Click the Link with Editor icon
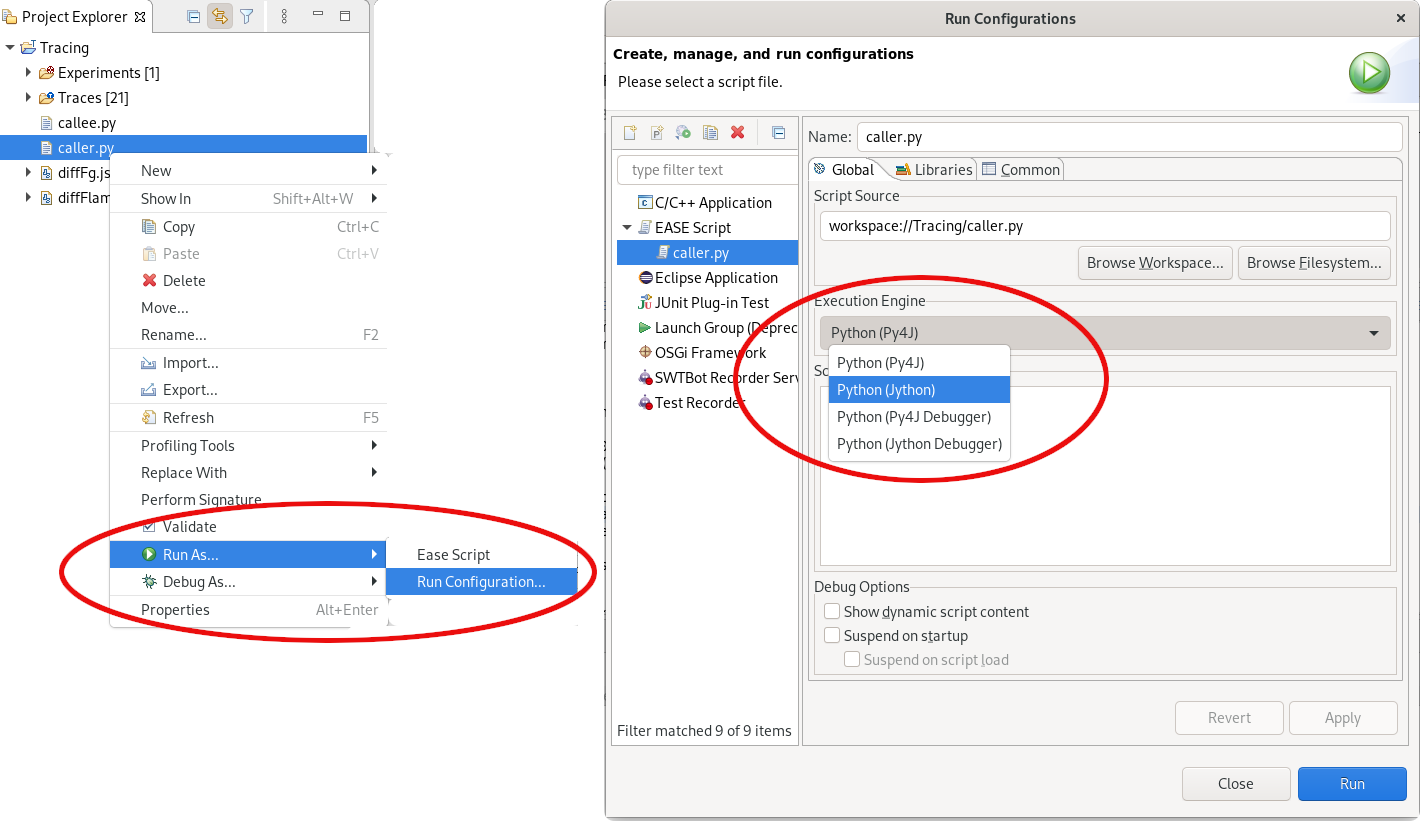Screen dimensions: 1426x826 (220, 17)
